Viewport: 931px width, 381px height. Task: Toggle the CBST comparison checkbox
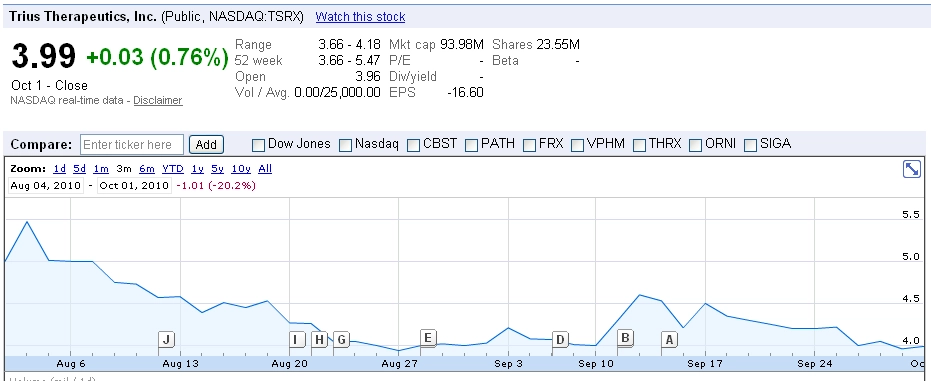pos(414,145)
